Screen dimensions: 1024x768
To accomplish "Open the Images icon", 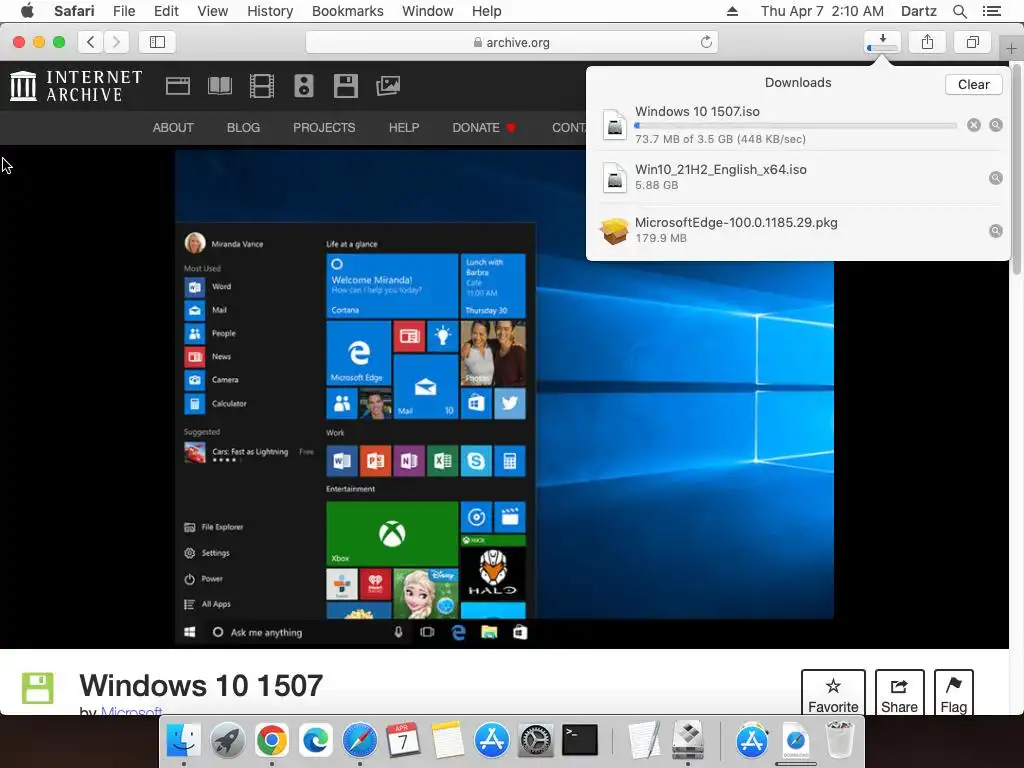I will coord(388,86).
